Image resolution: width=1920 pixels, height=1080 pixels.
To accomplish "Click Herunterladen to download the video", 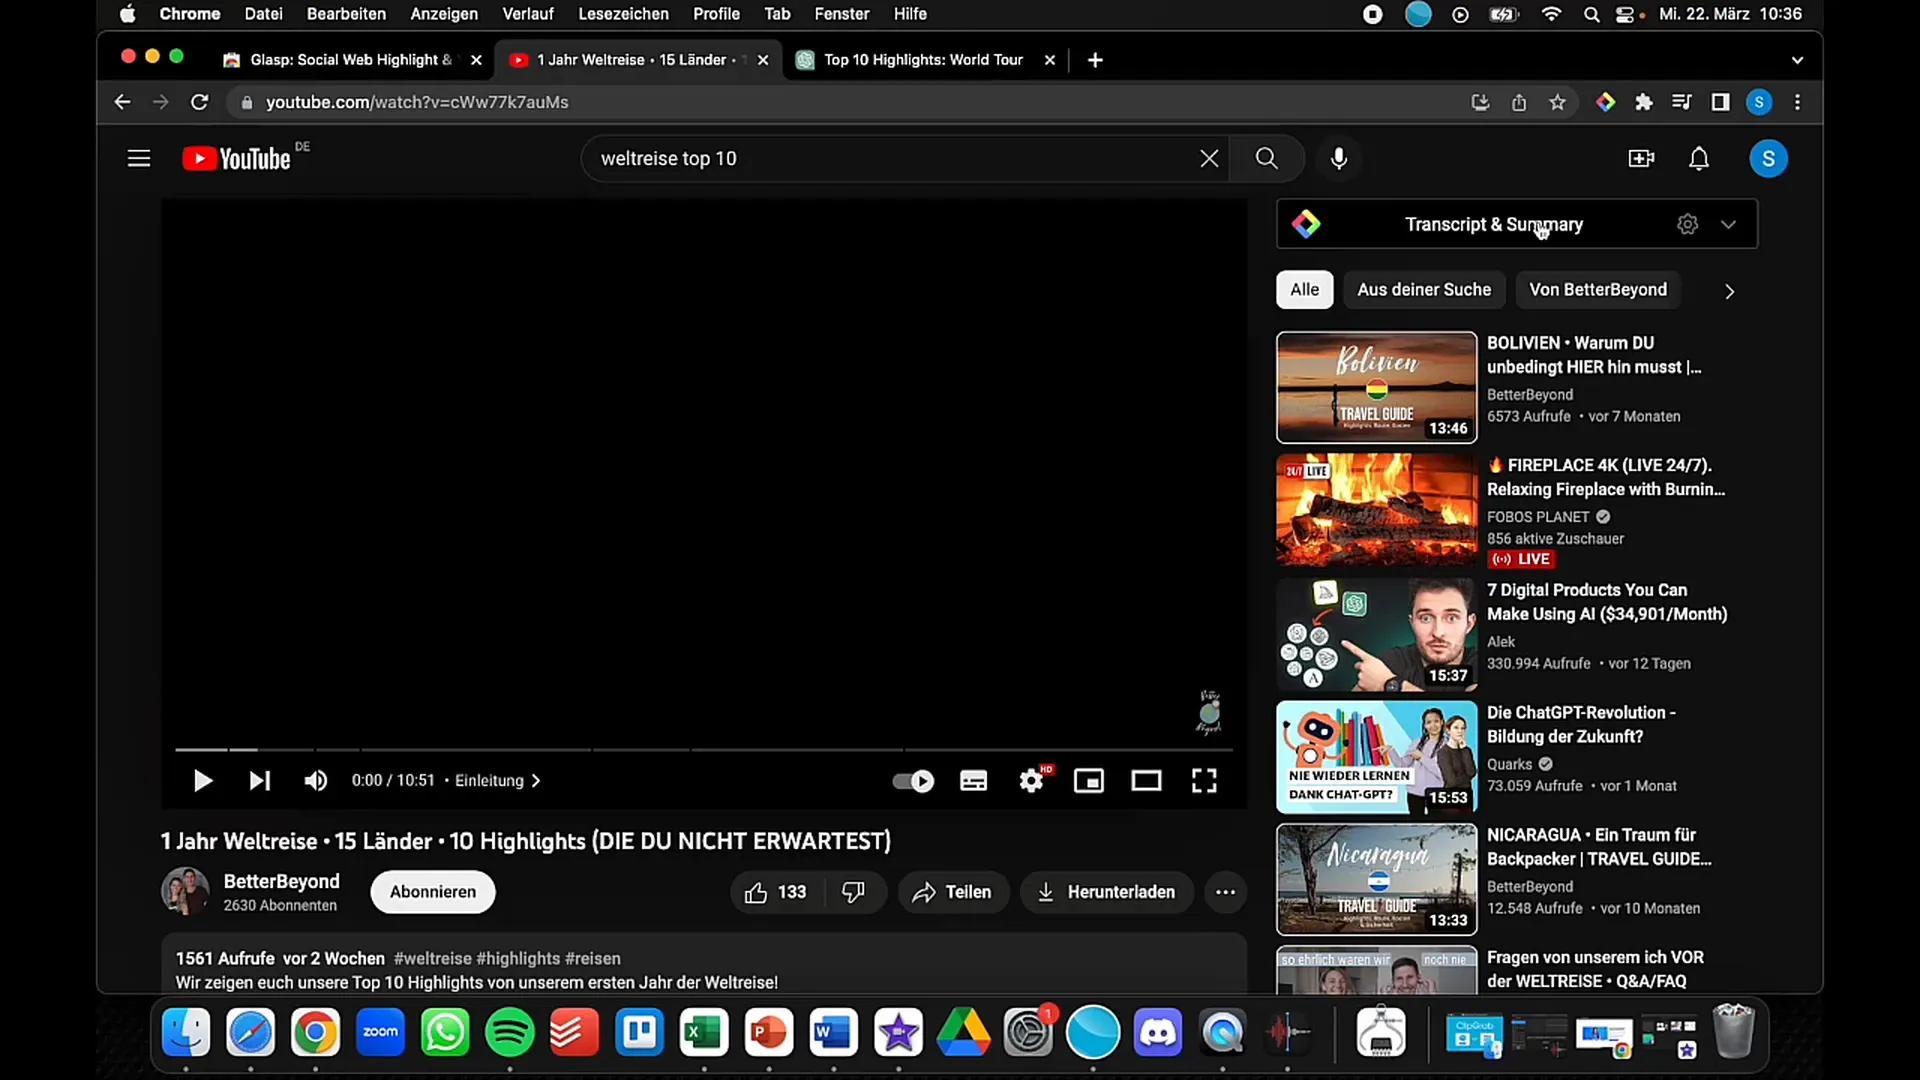I will click(x=1106, y=892).
